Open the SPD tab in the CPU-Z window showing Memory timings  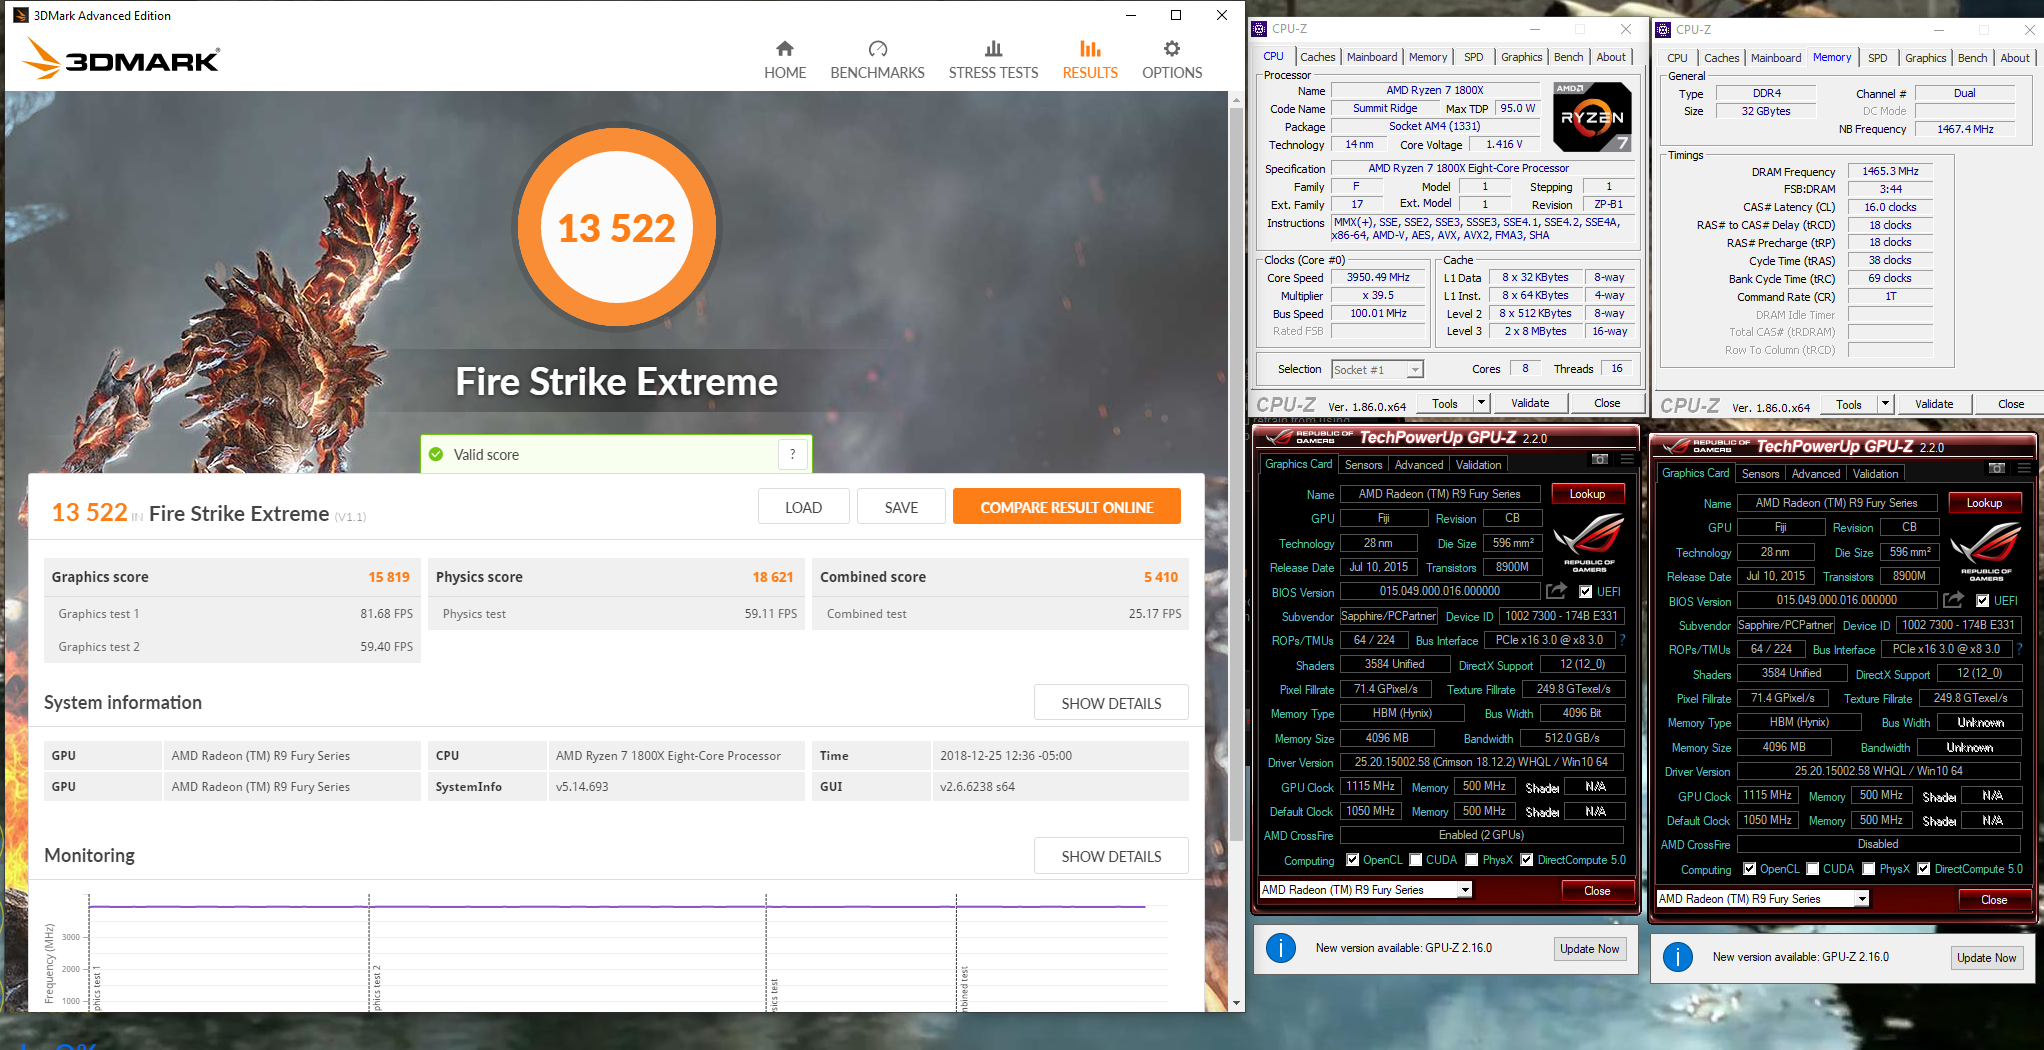pos(1877,58)
